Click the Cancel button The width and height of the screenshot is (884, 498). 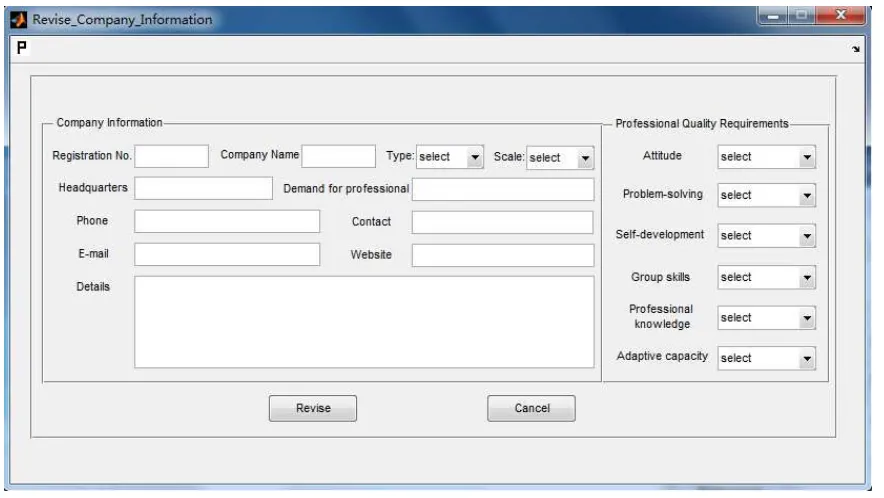532,408
